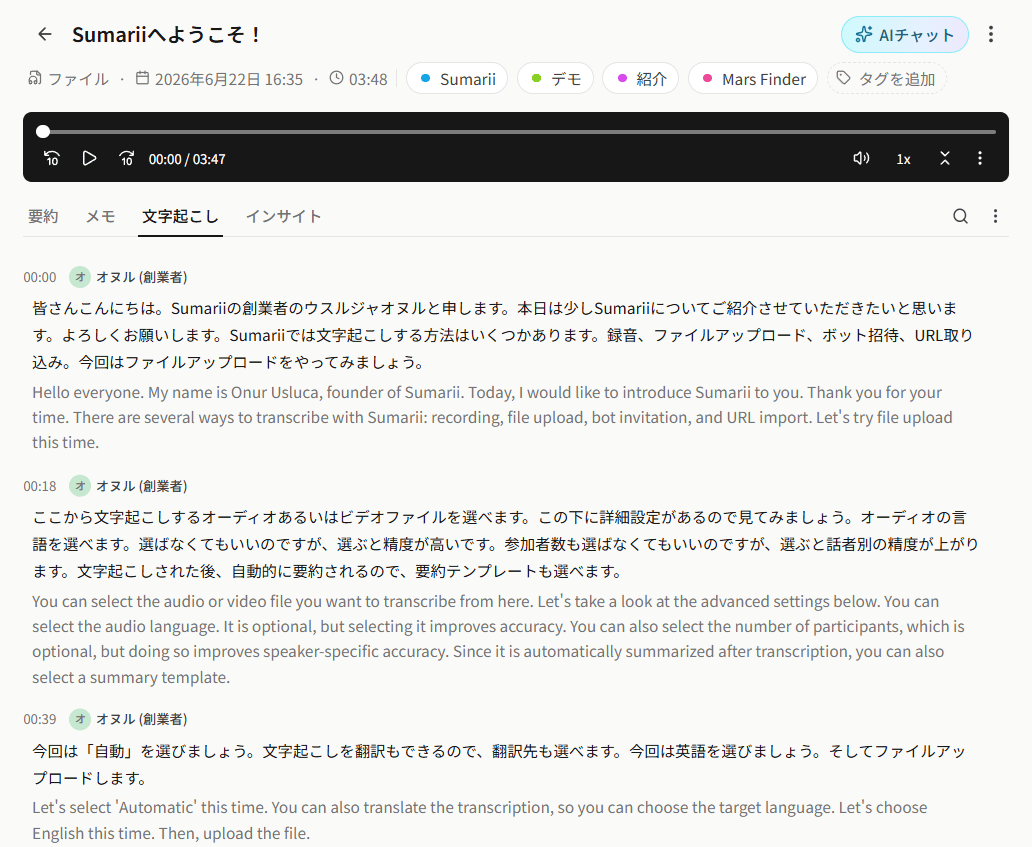Click the paragraph starting 皆さんこんにちは
Screen dimensions: 1032x847
pyautogui.click(x=503, y=336)
